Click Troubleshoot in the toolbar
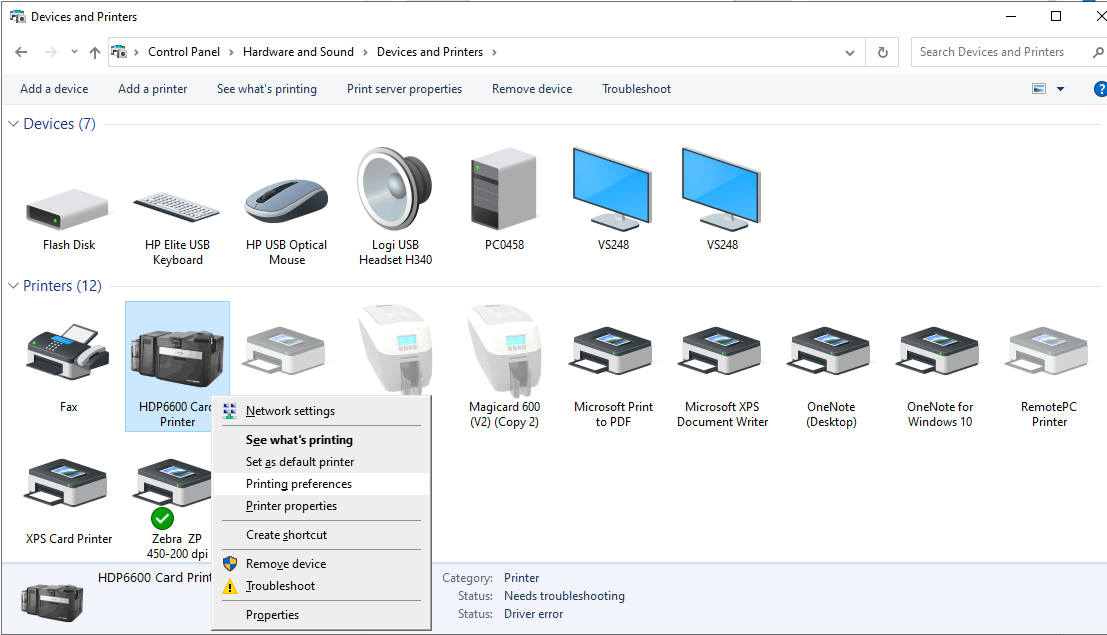Screen dimensions: 1107x635 pos(637,89)
